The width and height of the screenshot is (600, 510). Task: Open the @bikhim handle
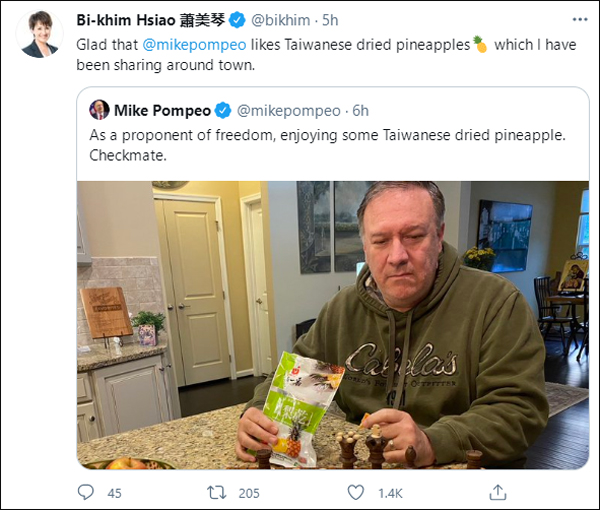pos(280,20)
